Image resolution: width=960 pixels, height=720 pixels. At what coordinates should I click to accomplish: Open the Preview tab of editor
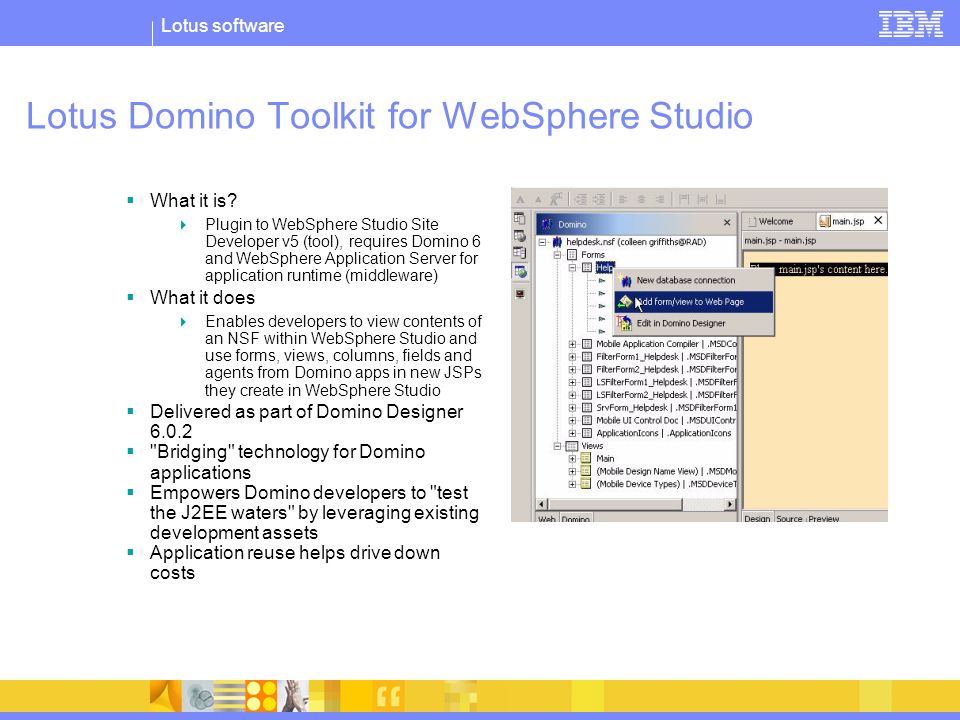[823, 518]
